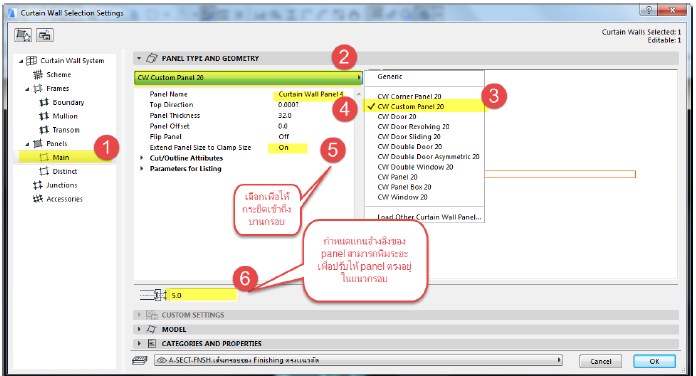Click the favorites star icon at top-left

point(23,35)
